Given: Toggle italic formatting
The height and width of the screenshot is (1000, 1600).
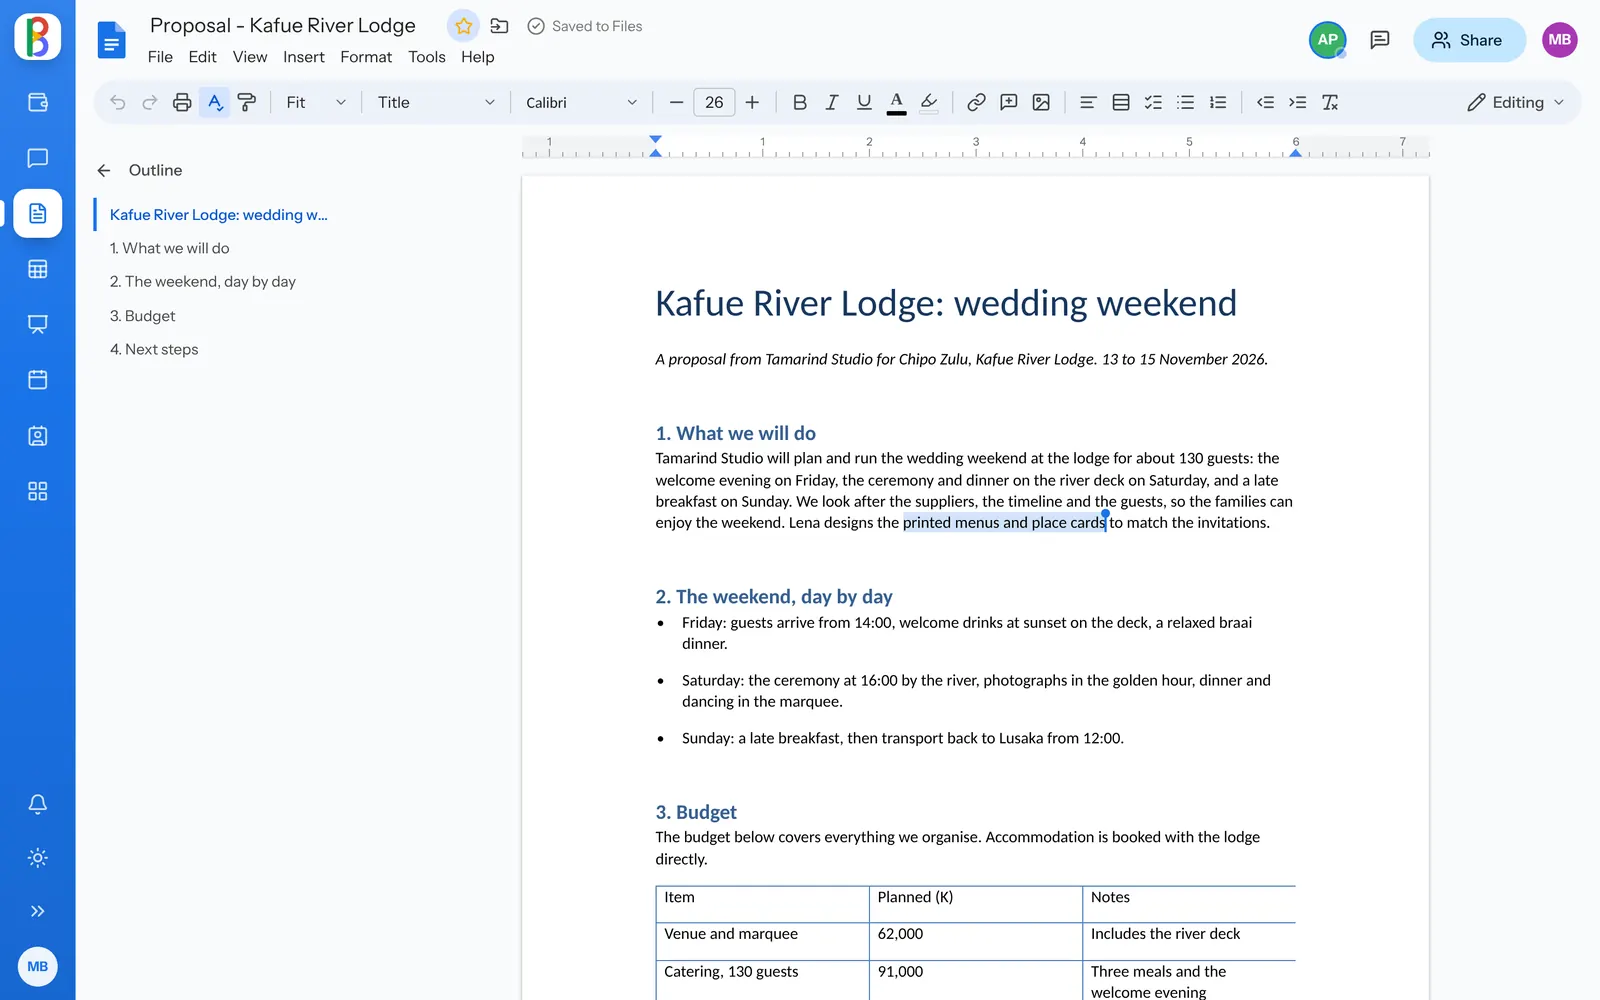Looking at the screenshot, I should [831, 102].
